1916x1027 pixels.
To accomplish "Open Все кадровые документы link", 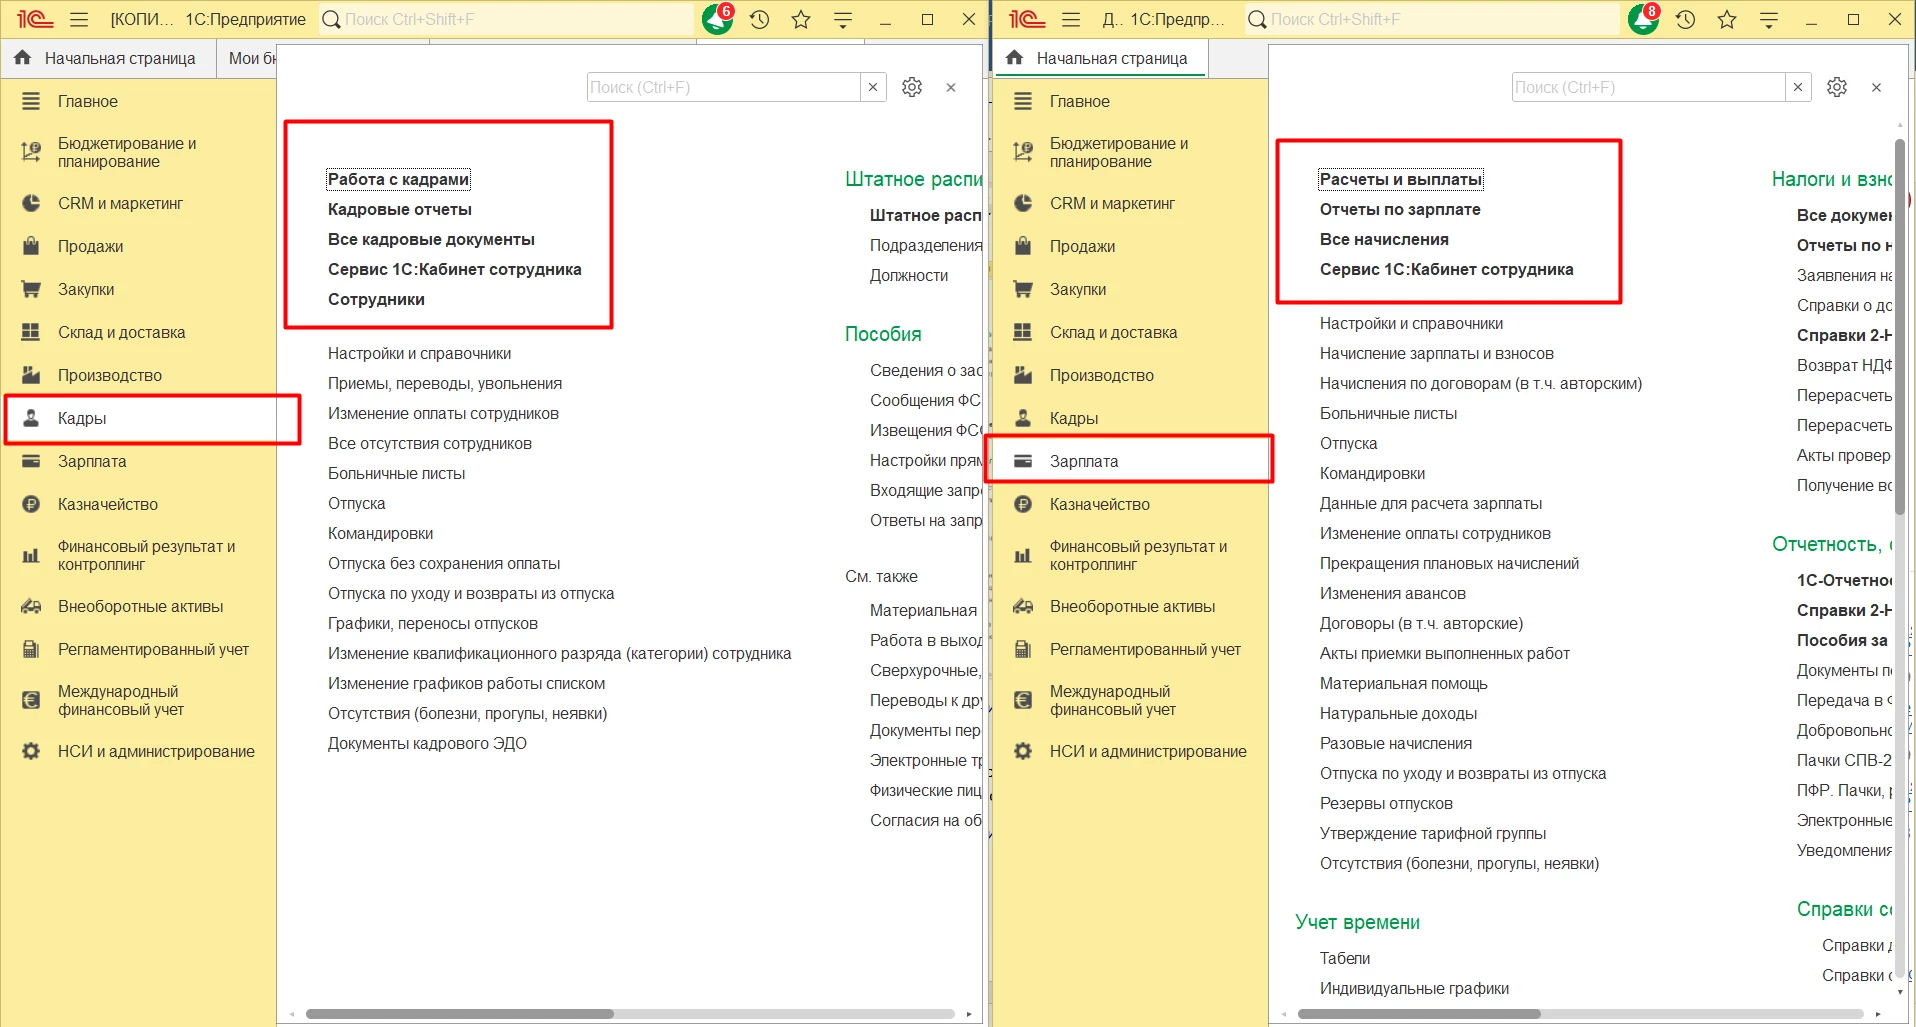I will pos(431,239).
